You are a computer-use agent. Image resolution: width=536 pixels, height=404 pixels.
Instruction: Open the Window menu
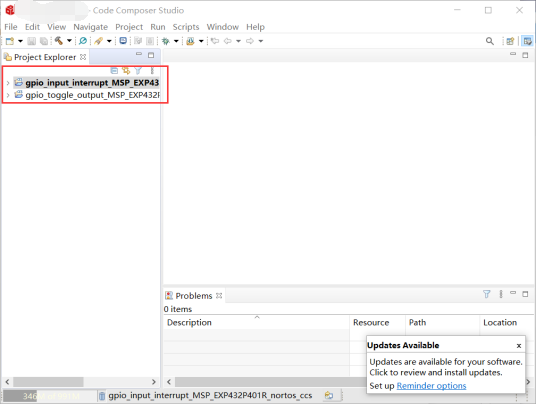pyautogui.click(x=223, y=27)
